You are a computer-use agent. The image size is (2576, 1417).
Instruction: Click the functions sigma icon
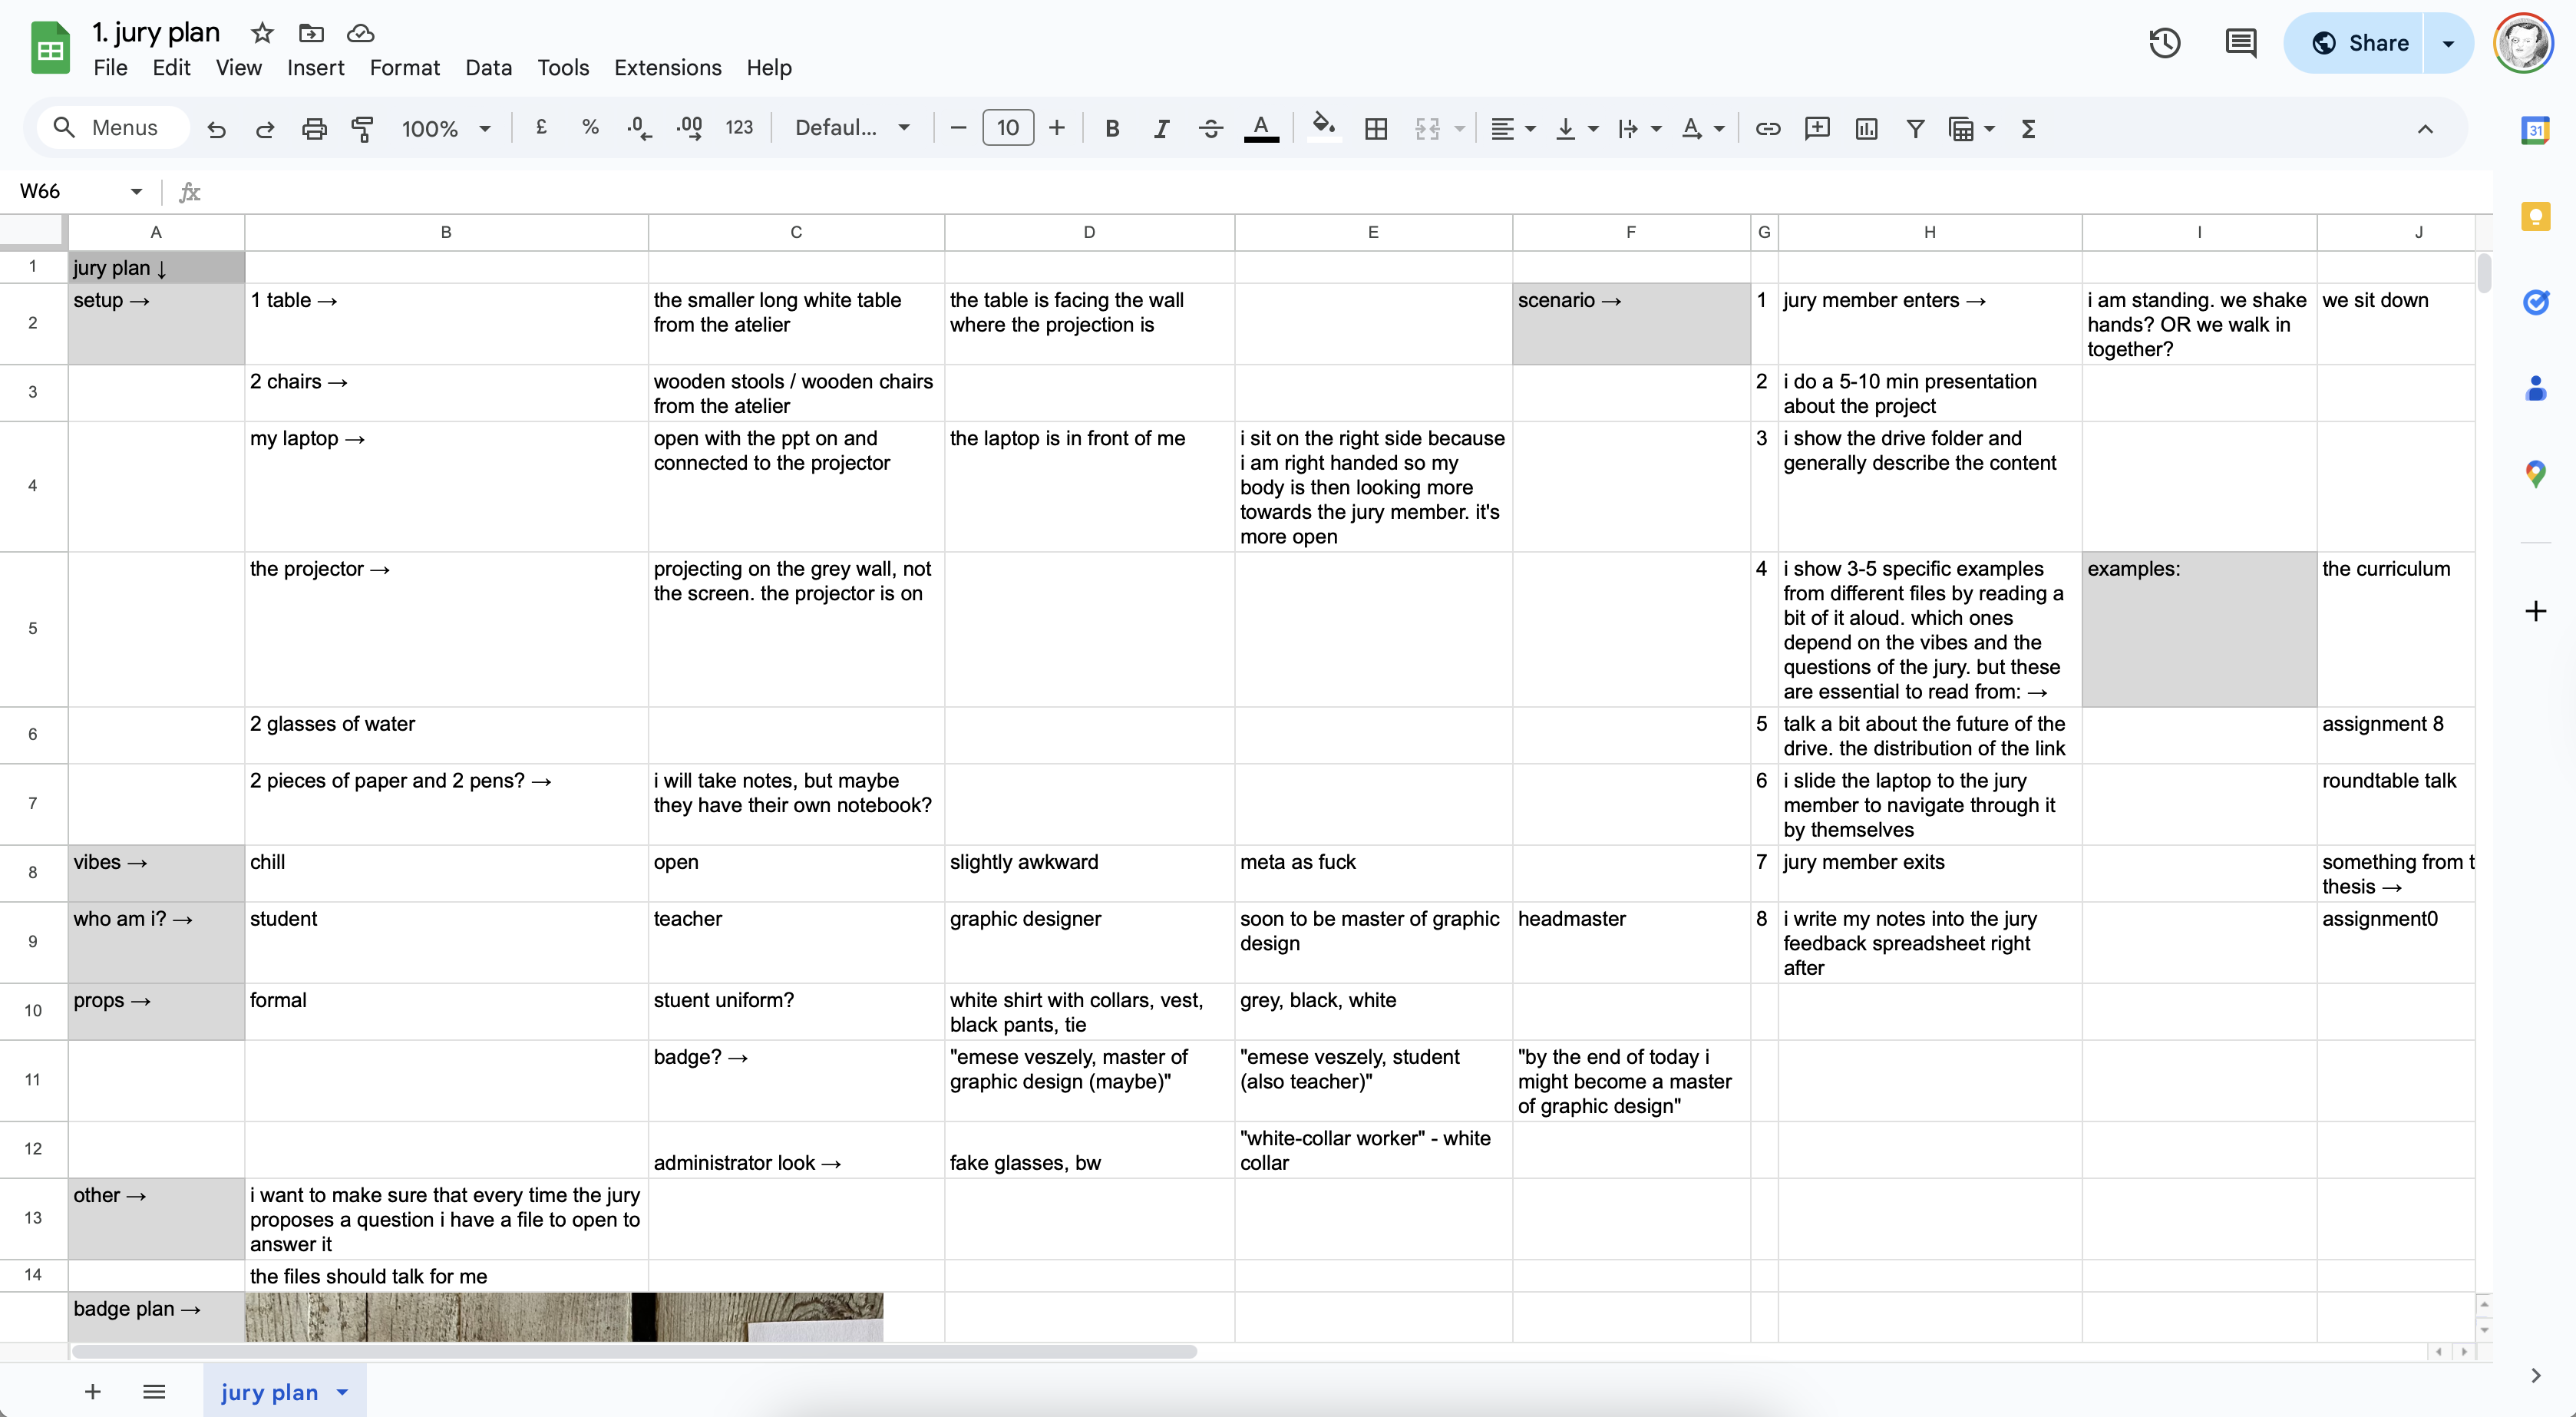(x=2028, y=128)
